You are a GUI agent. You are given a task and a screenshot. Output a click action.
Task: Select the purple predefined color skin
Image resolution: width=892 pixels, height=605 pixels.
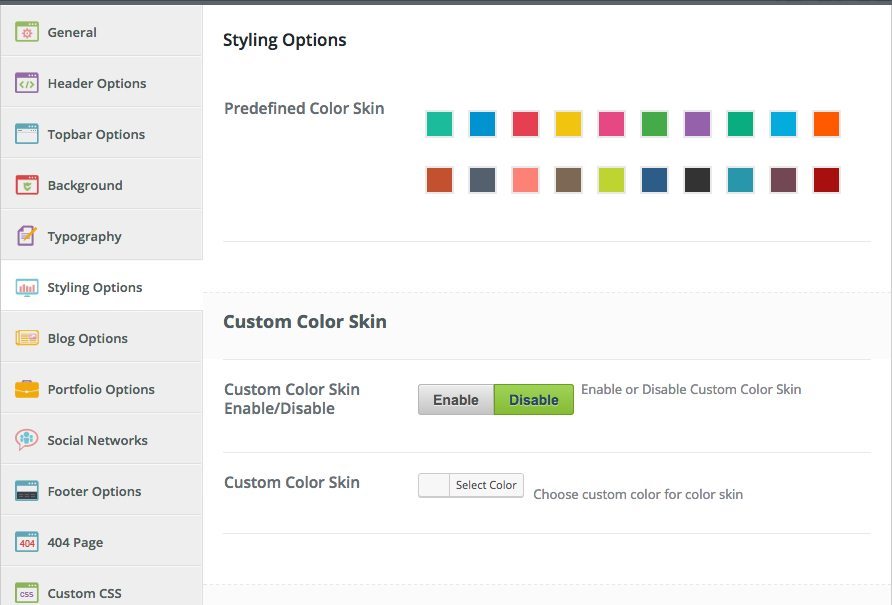697,124
